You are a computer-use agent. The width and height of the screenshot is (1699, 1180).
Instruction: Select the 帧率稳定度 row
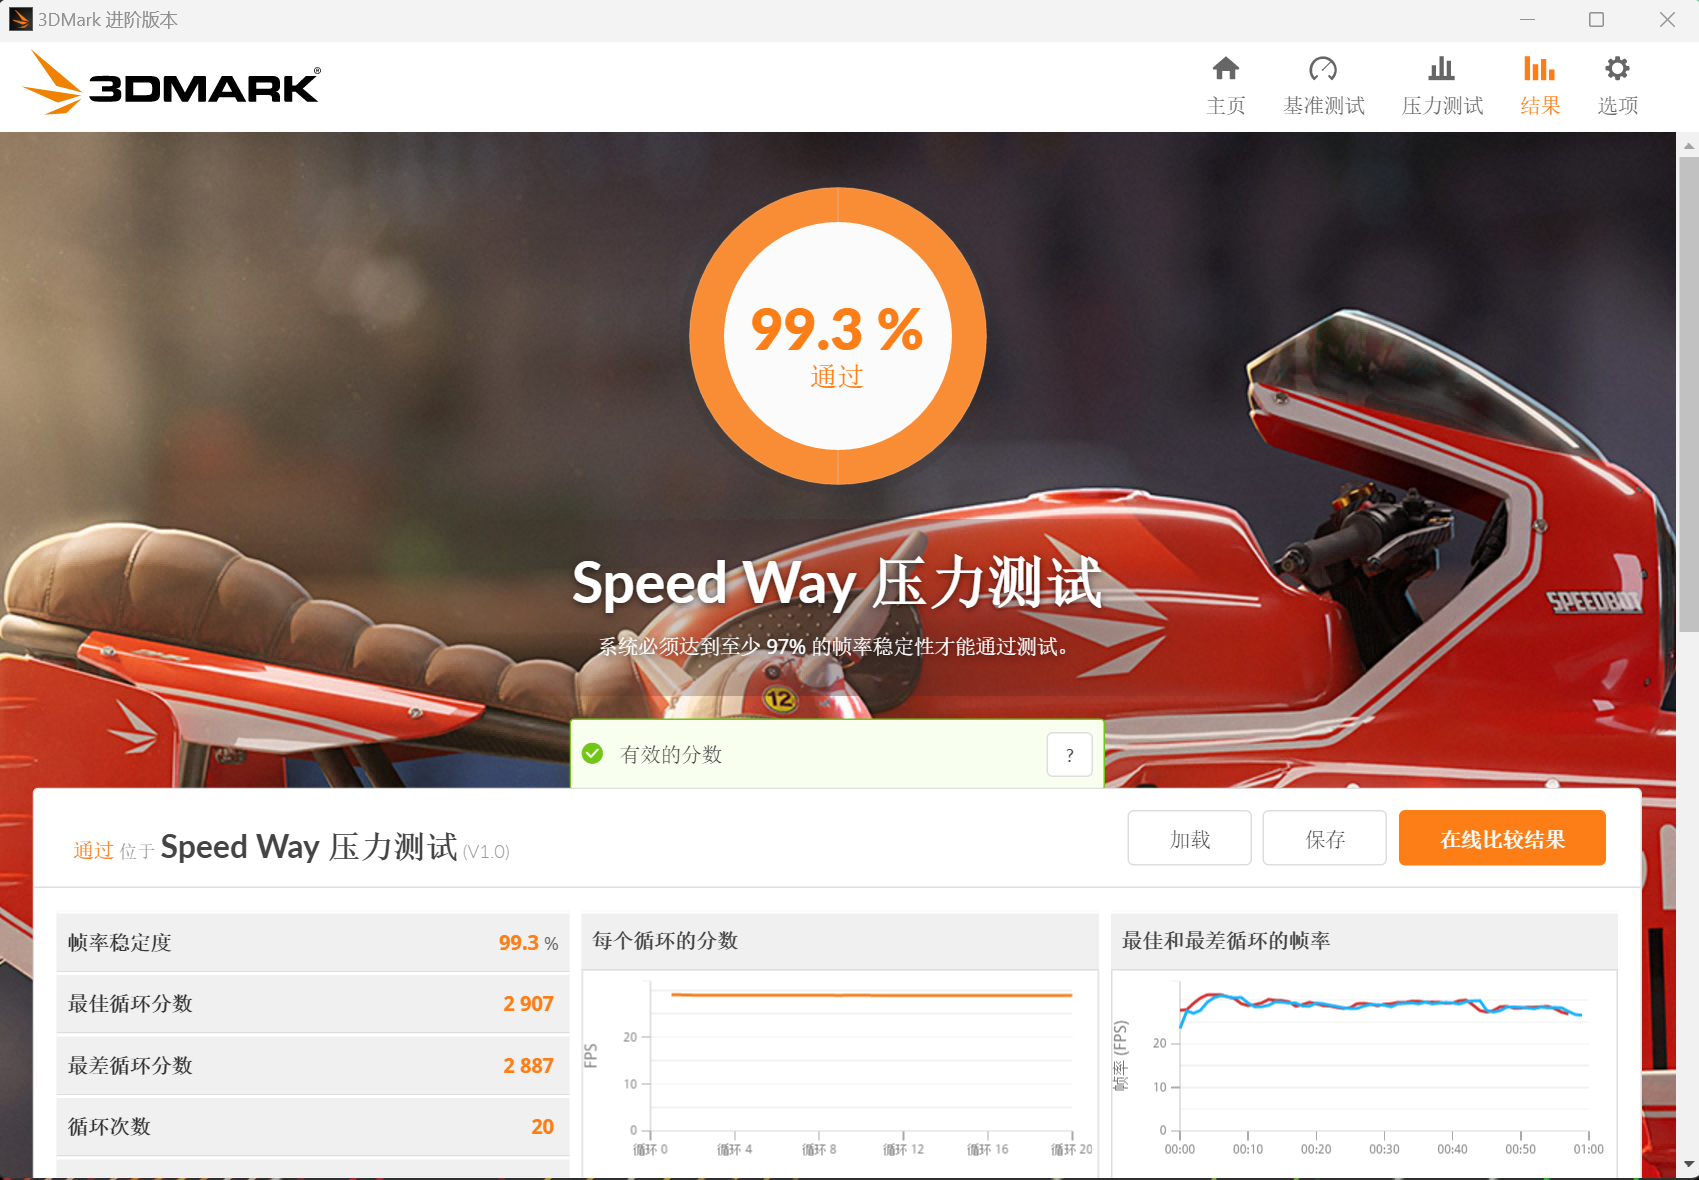[x=313, y=942]
